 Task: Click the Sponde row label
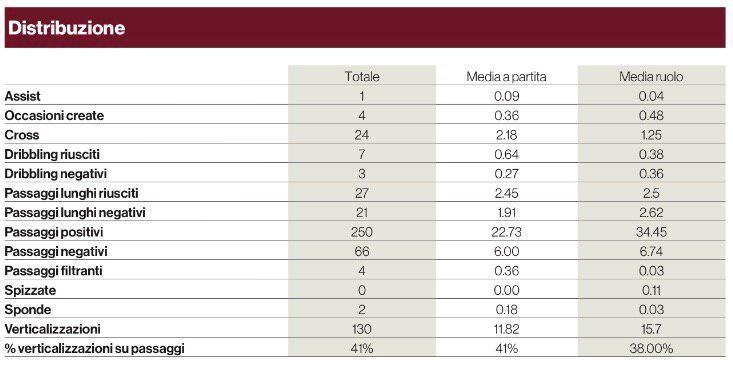coord(28,310)
